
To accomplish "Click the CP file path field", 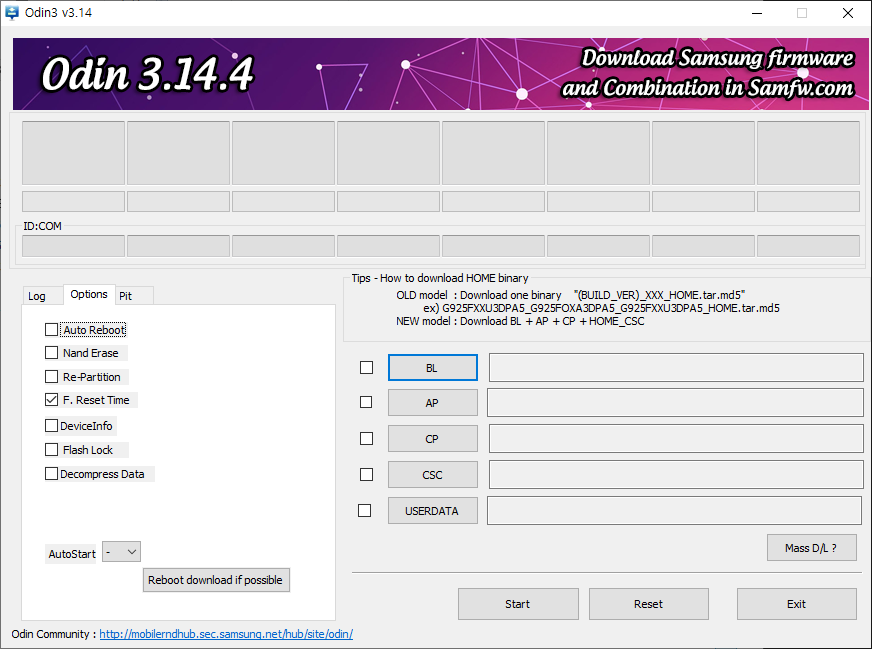I will [x=676, y=438].
